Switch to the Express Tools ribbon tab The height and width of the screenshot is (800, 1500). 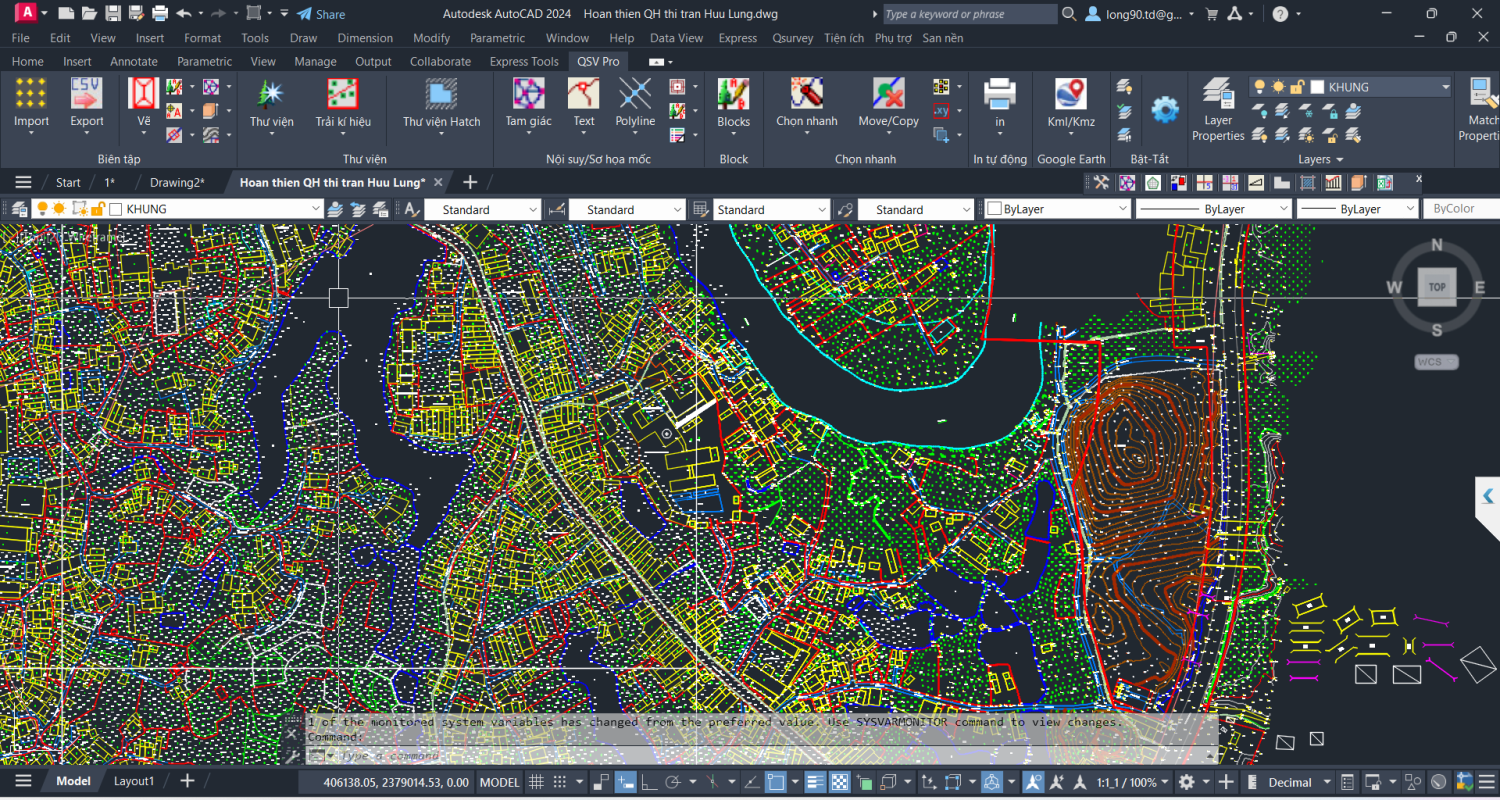coord(524,61)
